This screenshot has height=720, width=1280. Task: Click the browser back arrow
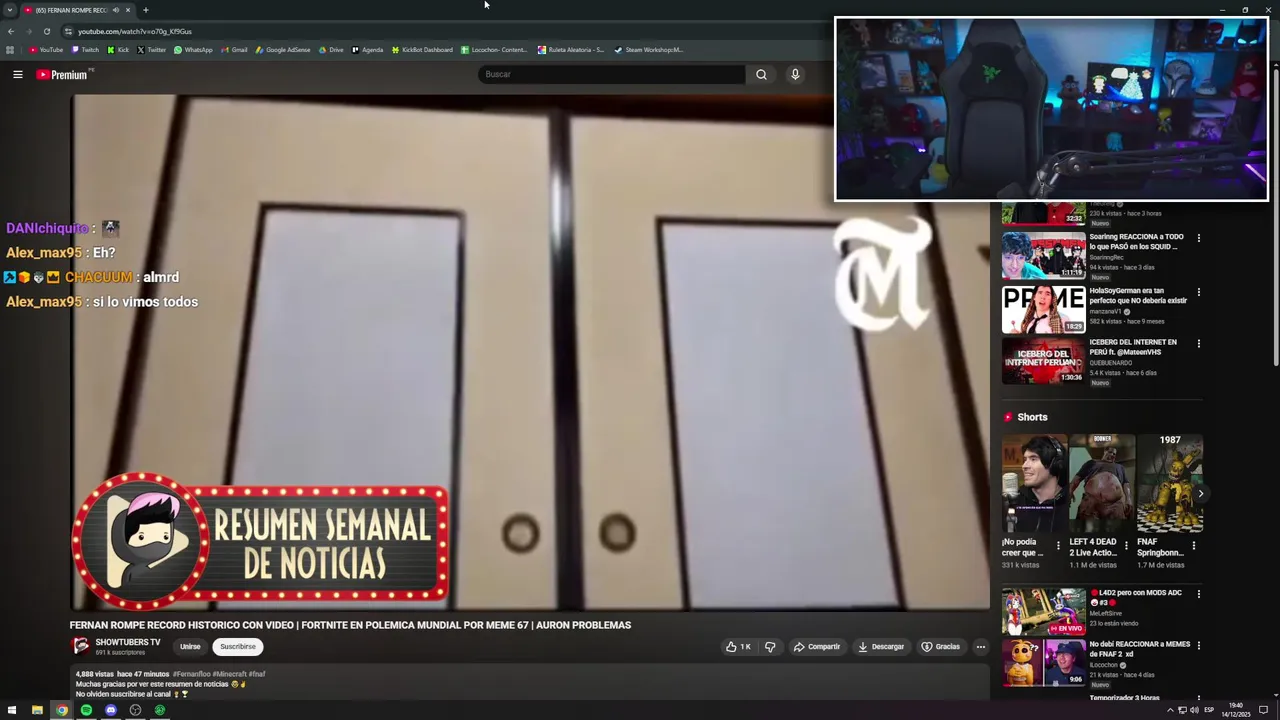point(11,31)
